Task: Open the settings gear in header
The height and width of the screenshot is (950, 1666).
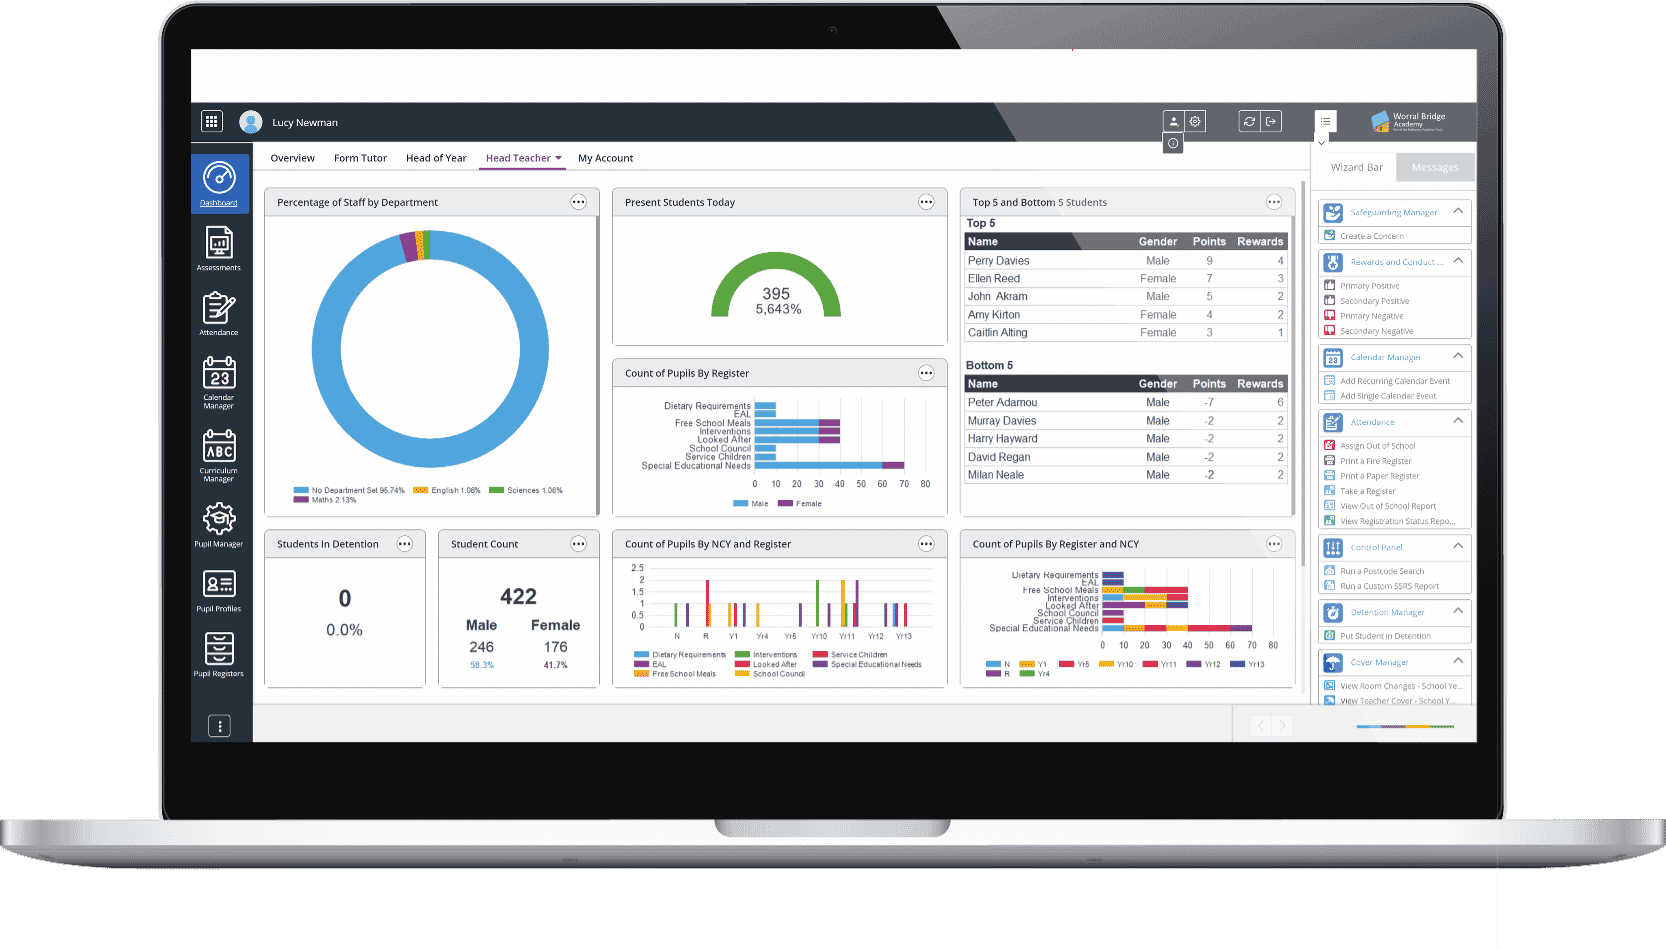Action: (1195, 121)
